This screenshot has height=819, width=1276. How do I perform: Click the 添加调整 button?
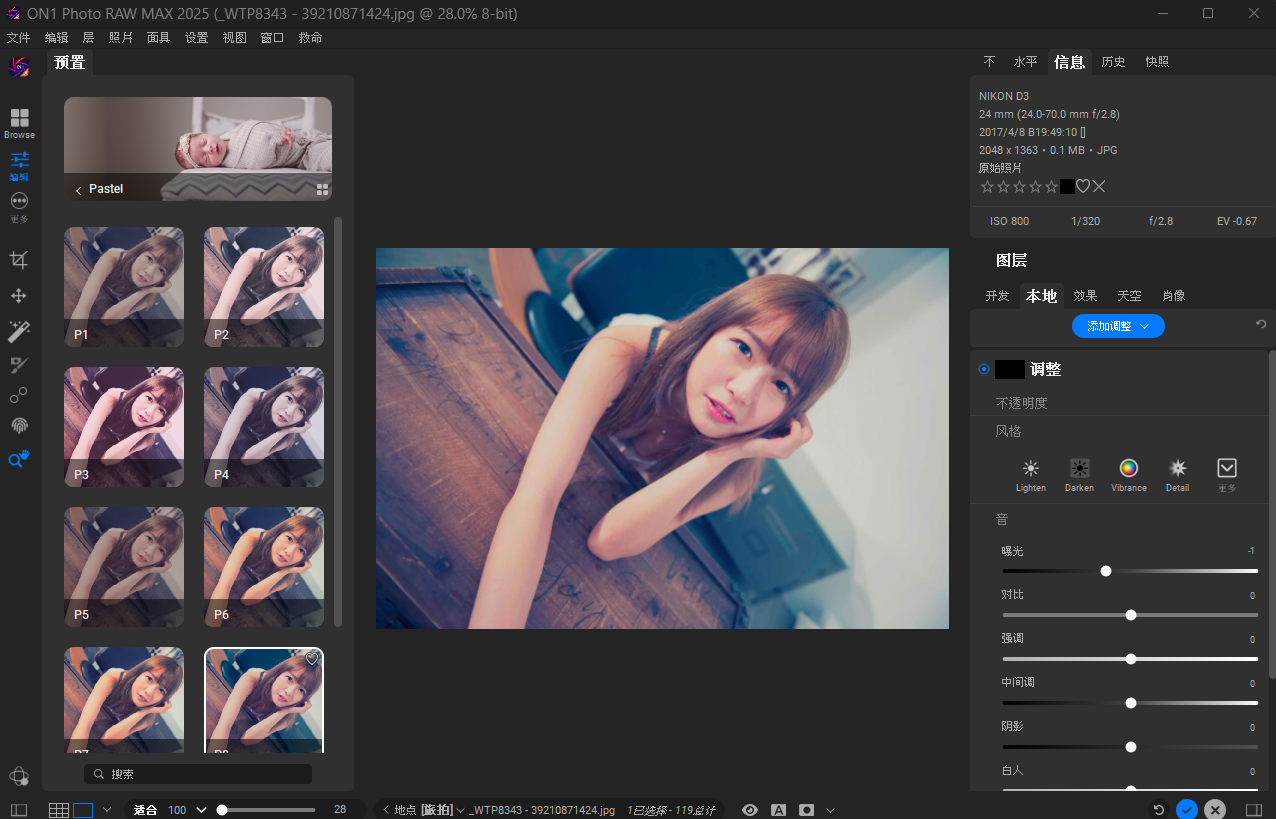tap(1118, 326)
